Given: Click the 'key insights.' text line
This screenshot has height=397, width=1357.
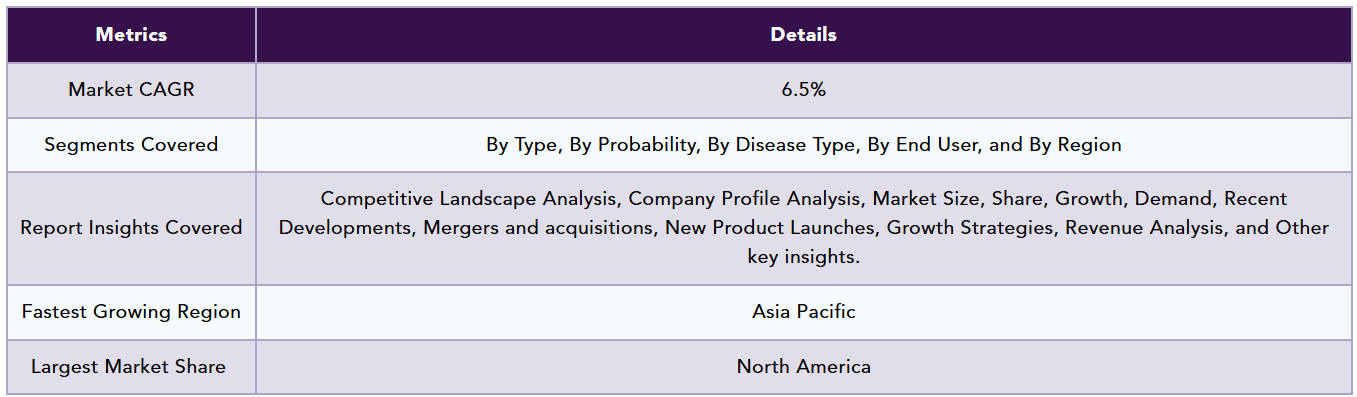Looking at the screenshot, I should (804, 257).
